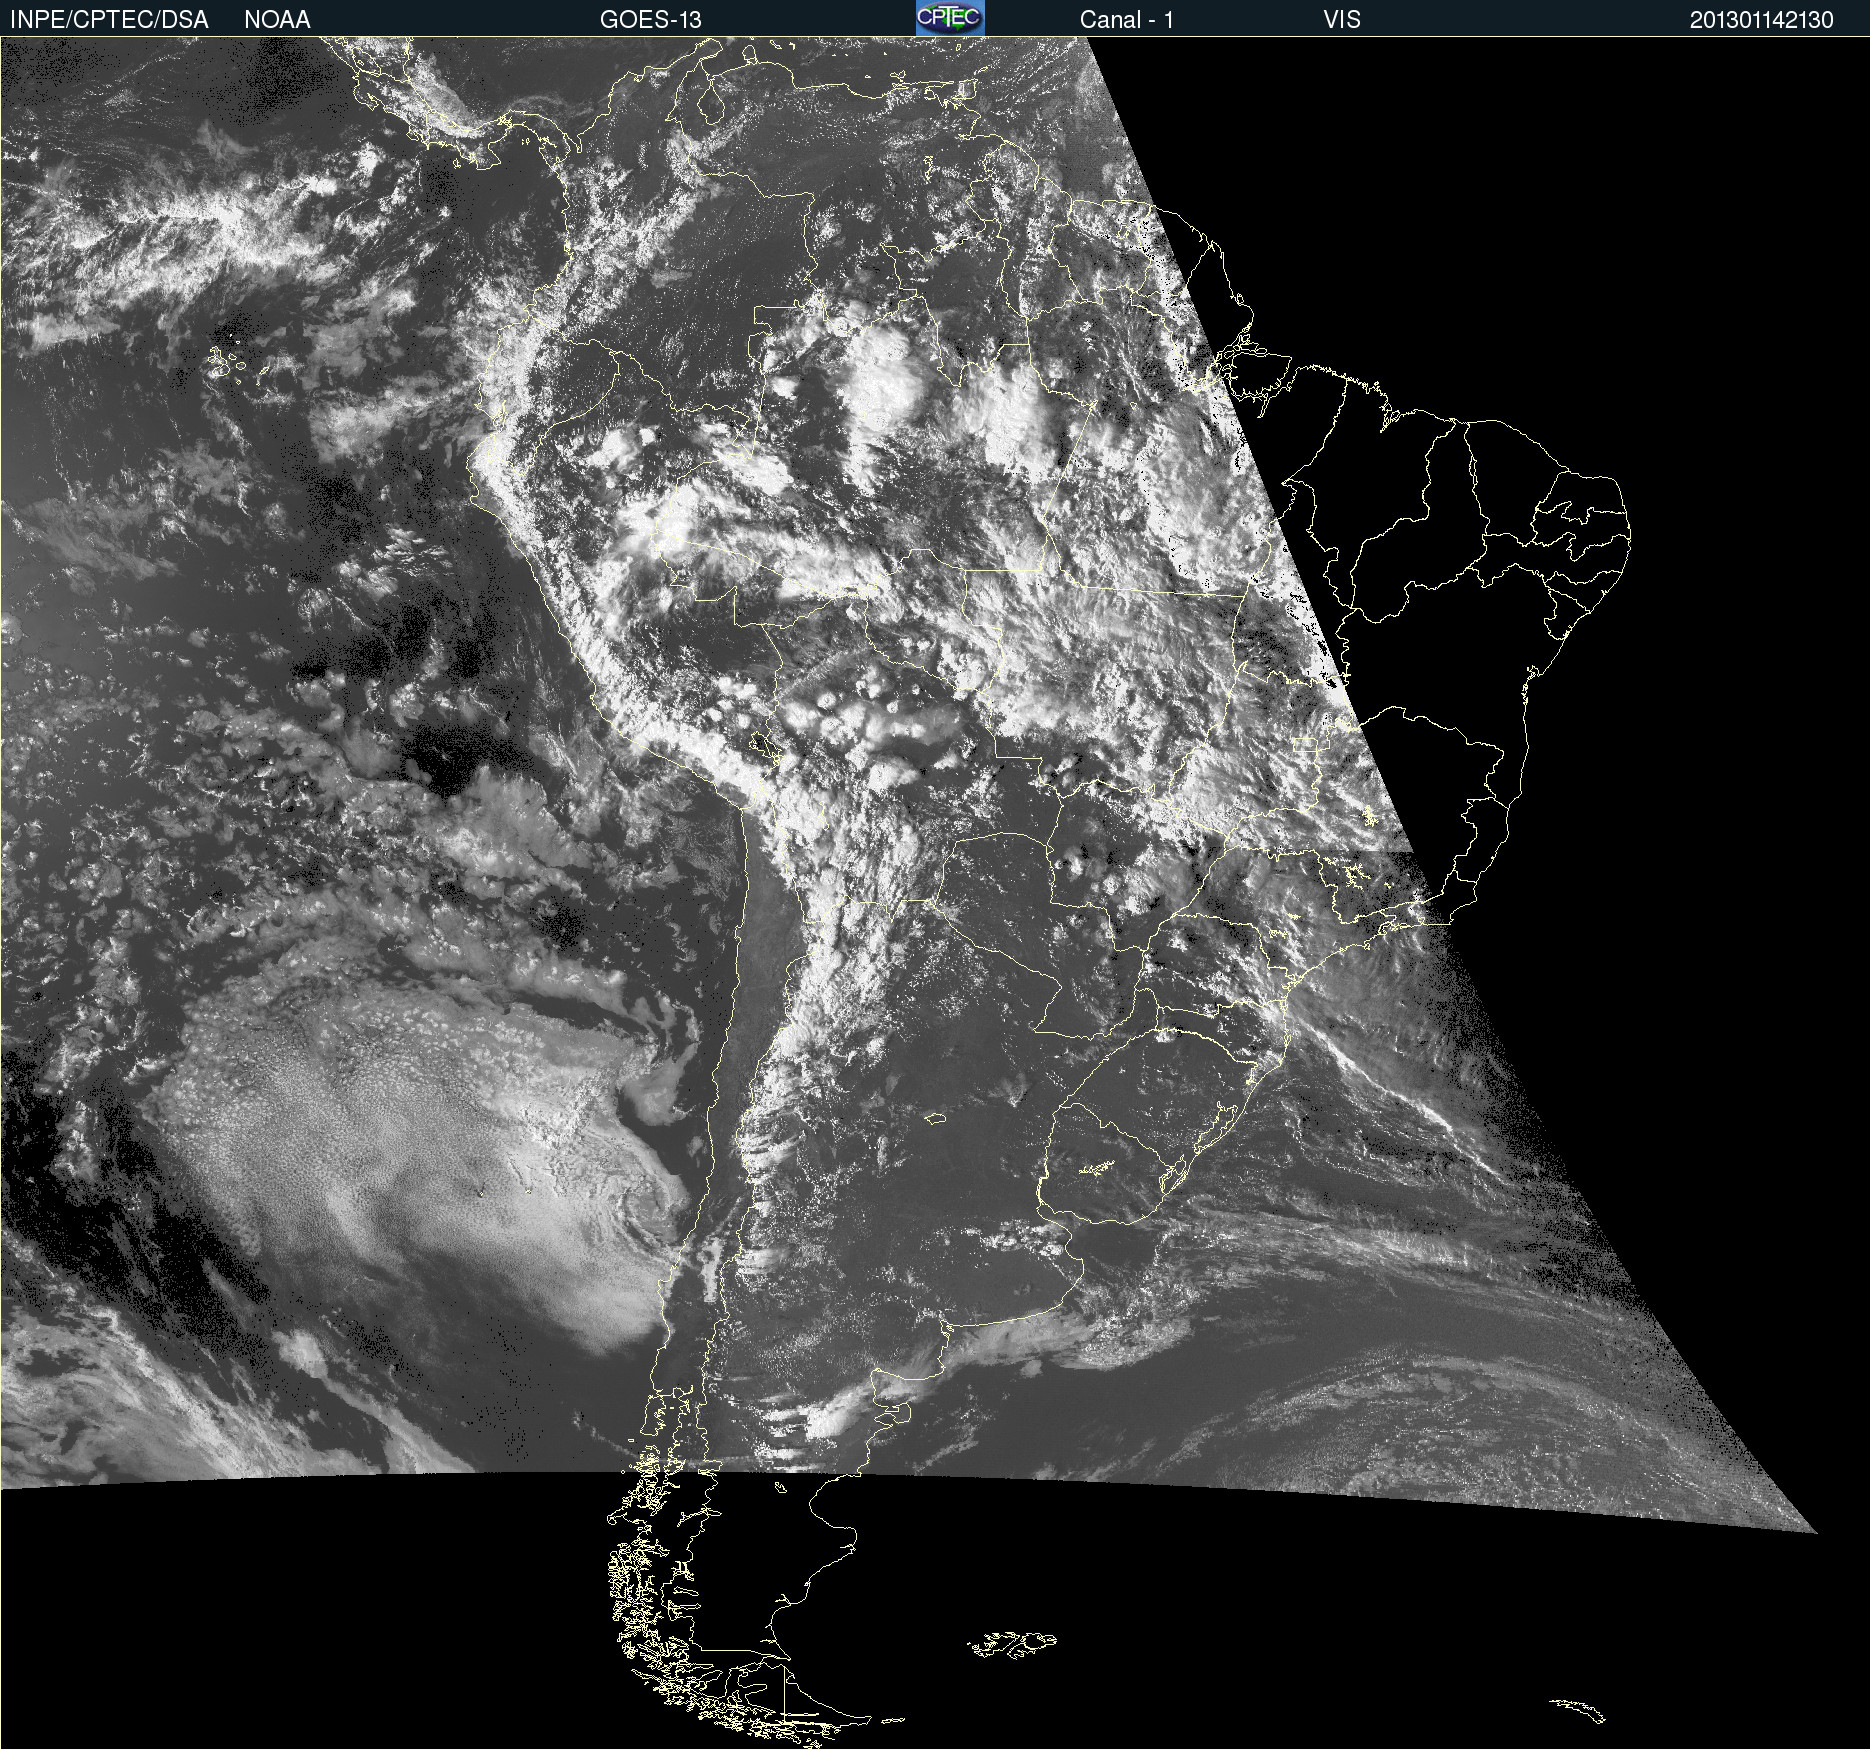Click the NOAA label in header
Viewport: 1870px width, 1750px height.
[x=277, y=20]
